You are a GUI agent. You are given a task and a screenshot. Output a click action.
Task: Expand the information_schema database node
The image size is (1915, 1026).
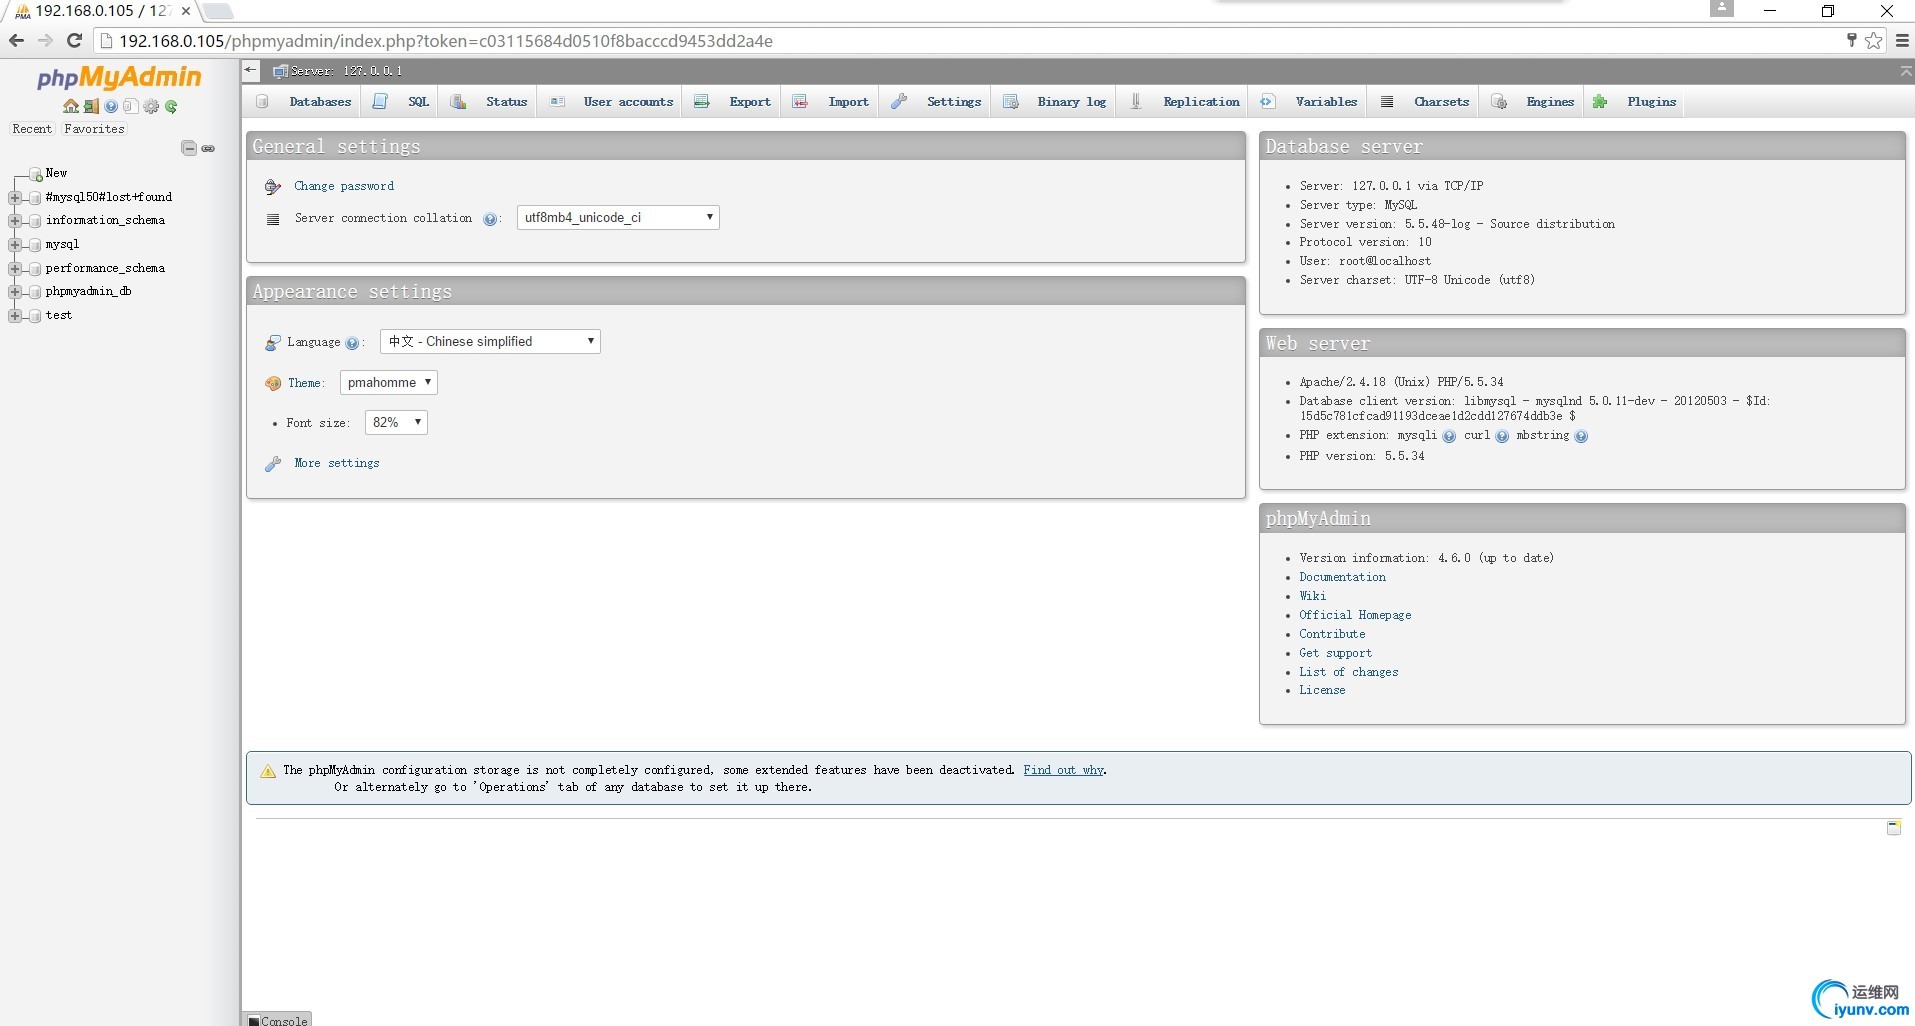(15, 221)
